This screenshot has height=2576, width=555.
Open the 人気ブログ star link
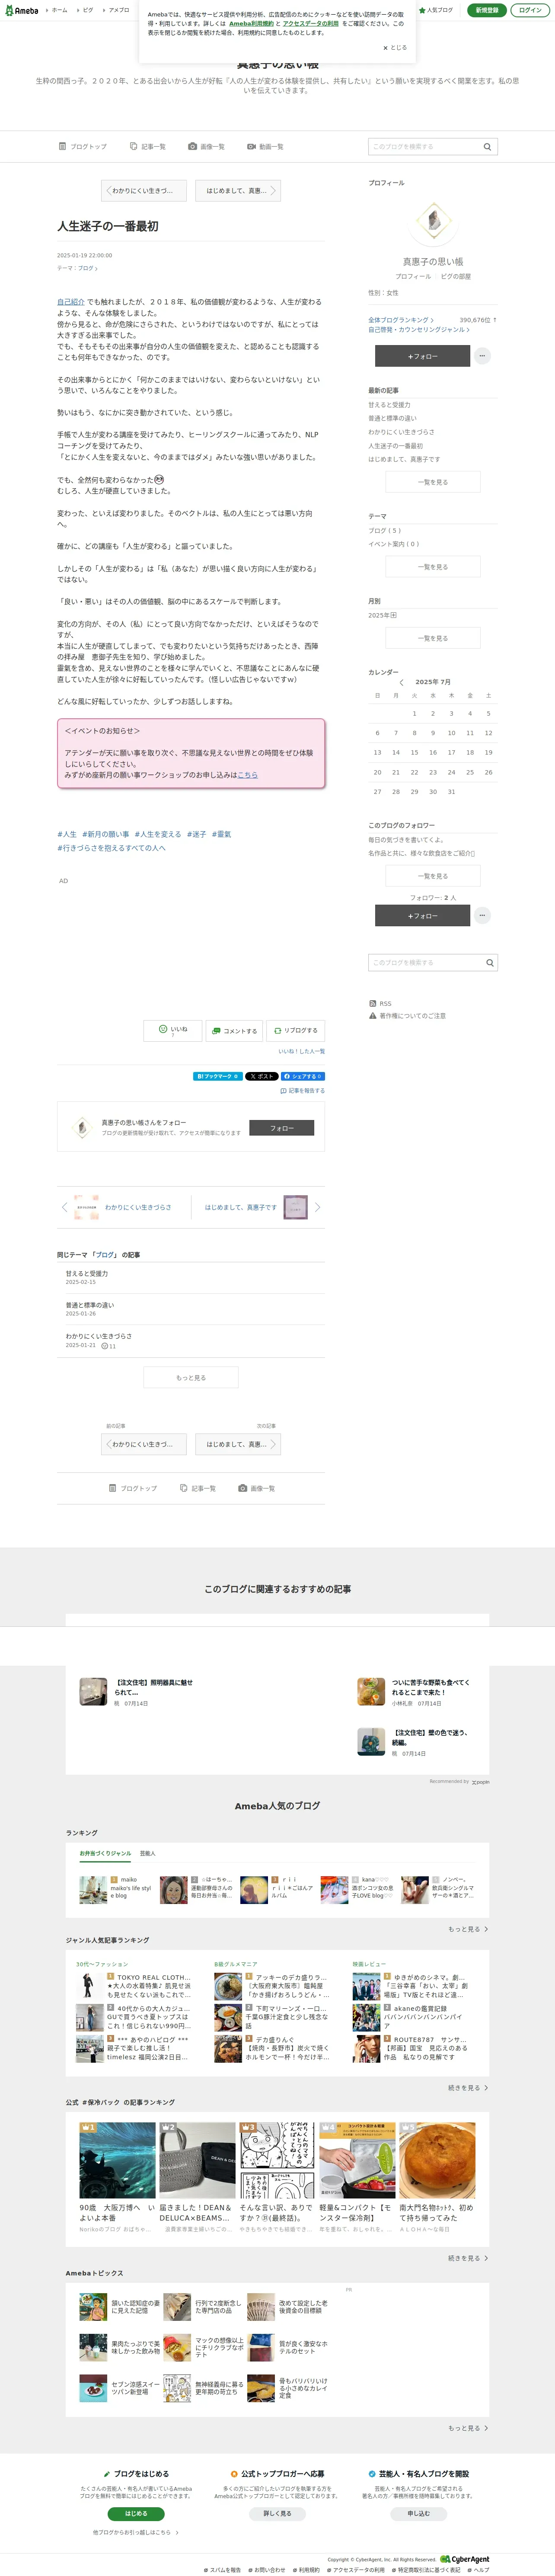point(436,10)
